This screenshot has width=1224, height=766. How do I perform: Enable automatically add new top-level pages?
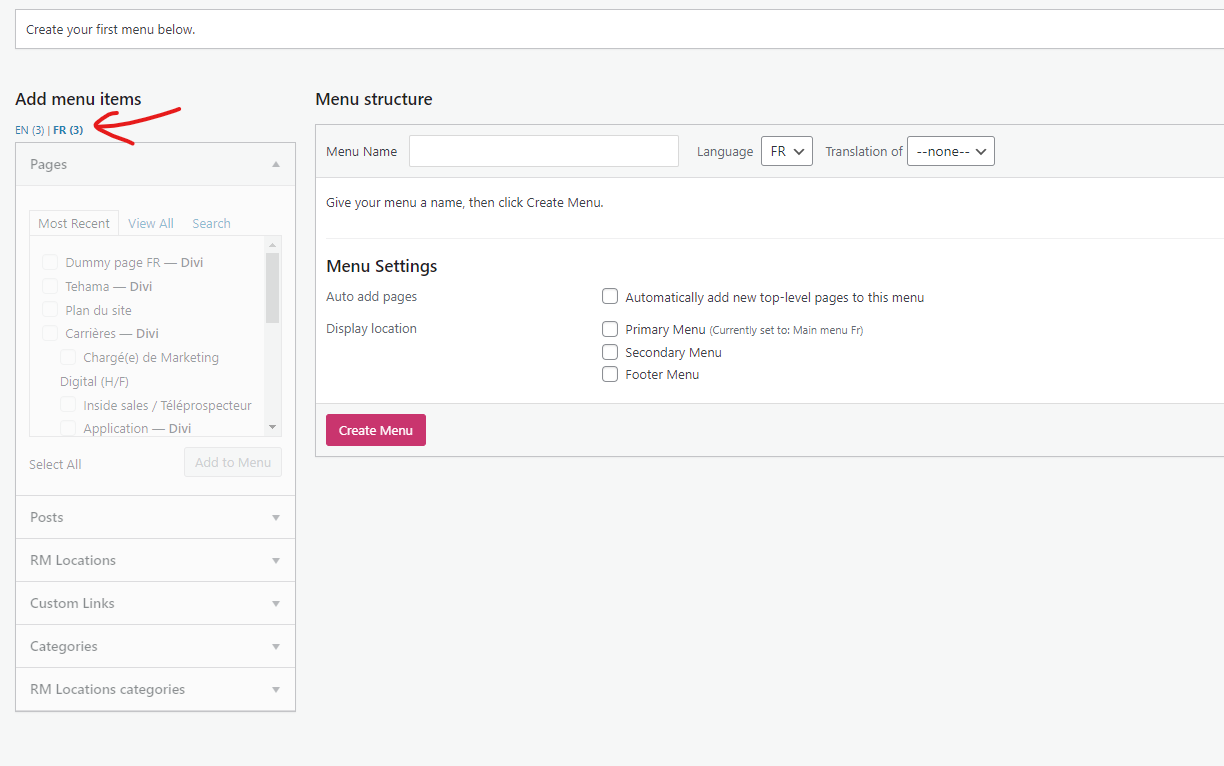[610, 297]
